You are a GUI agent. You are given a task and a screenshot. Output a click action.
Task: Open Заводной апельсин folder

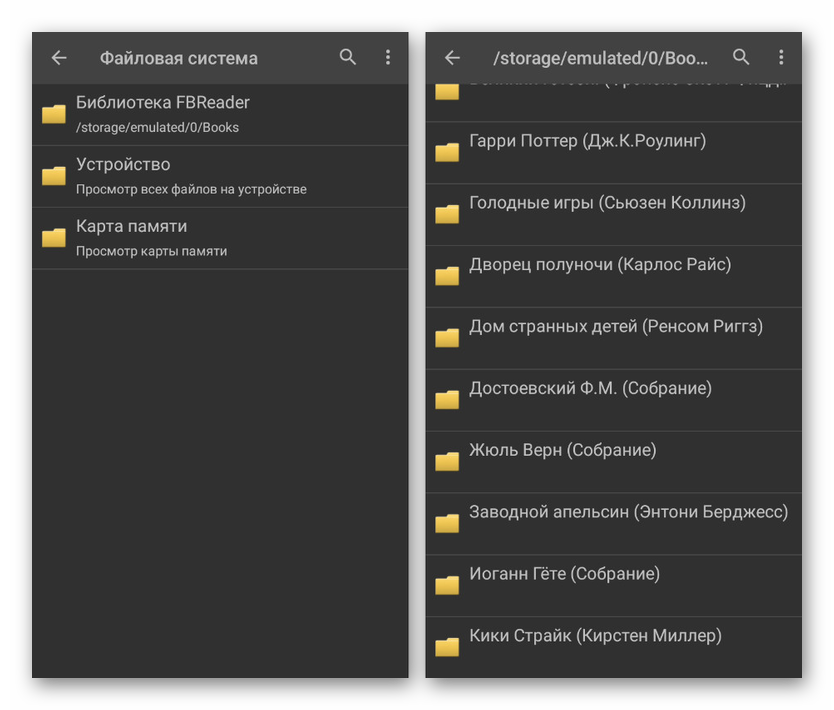(628, 512)
